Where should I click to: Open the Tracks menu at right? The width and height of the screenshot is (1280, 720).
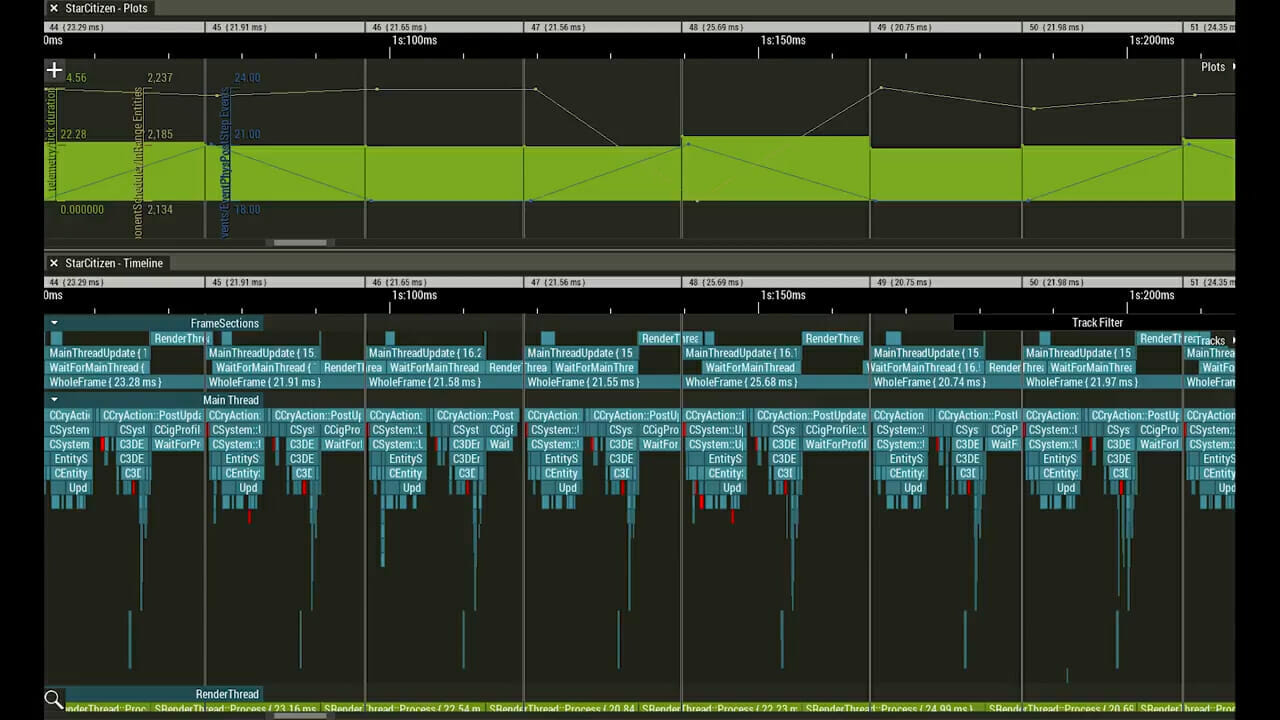pos(1214,341)
